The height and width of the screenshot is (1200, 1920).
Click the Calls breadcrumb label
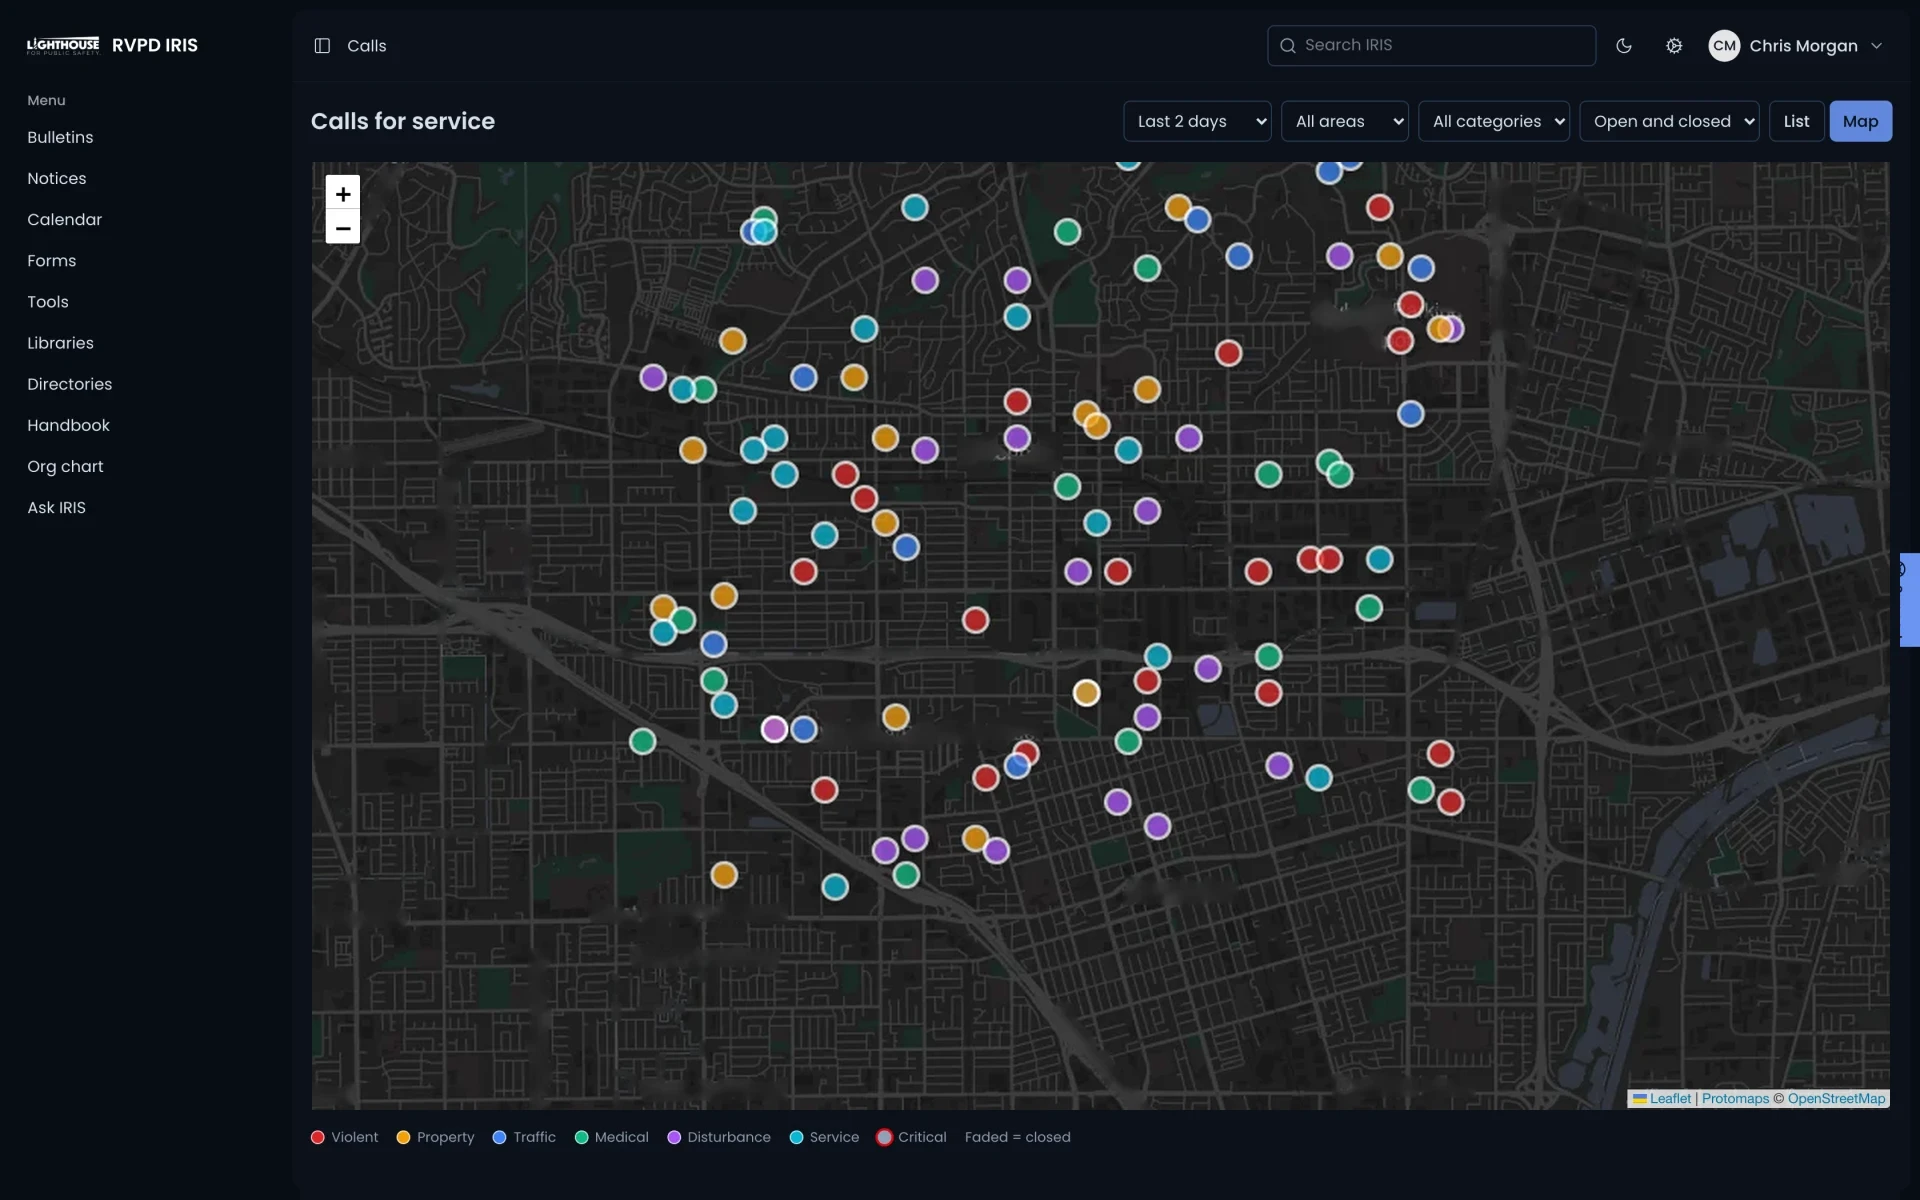point(367,46)
